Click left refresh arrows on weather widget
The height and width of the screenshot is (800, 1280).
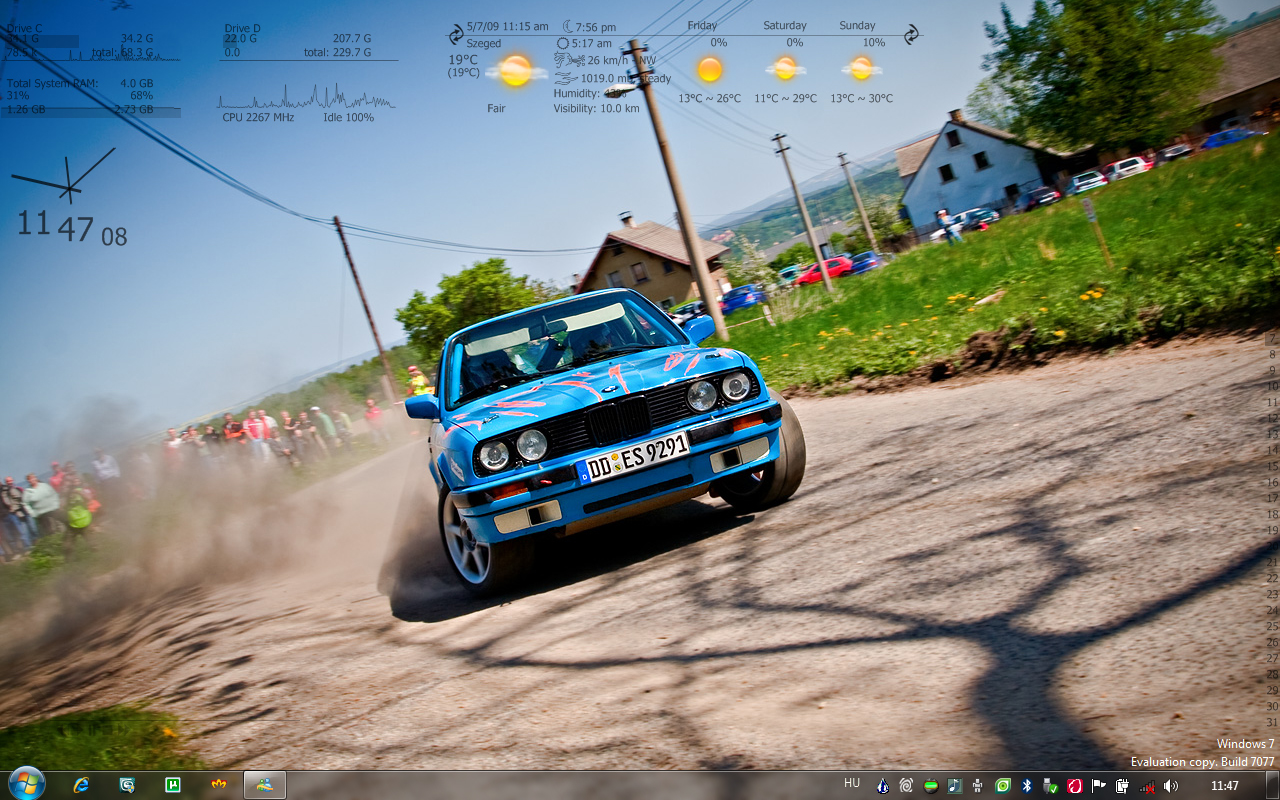coord(456,34)
